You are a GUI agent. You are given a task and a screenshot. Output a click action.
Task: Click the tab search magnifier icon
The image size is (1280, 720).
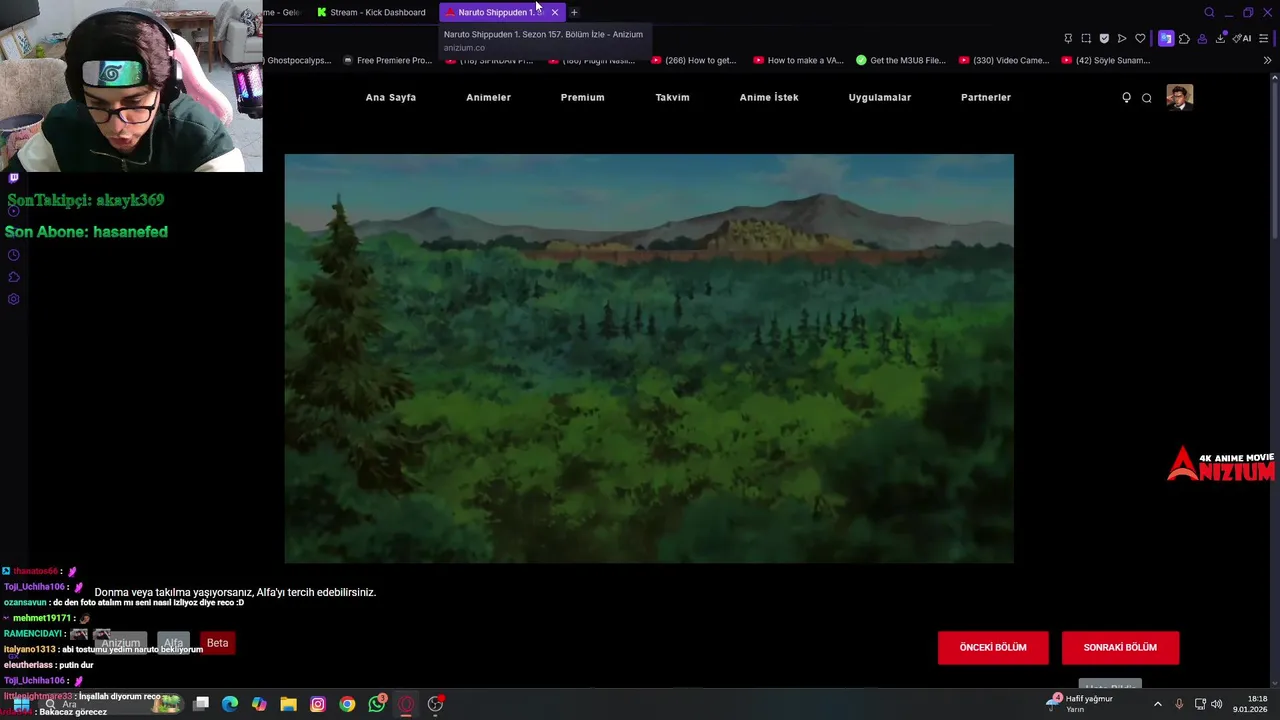tap(1209, 12)
